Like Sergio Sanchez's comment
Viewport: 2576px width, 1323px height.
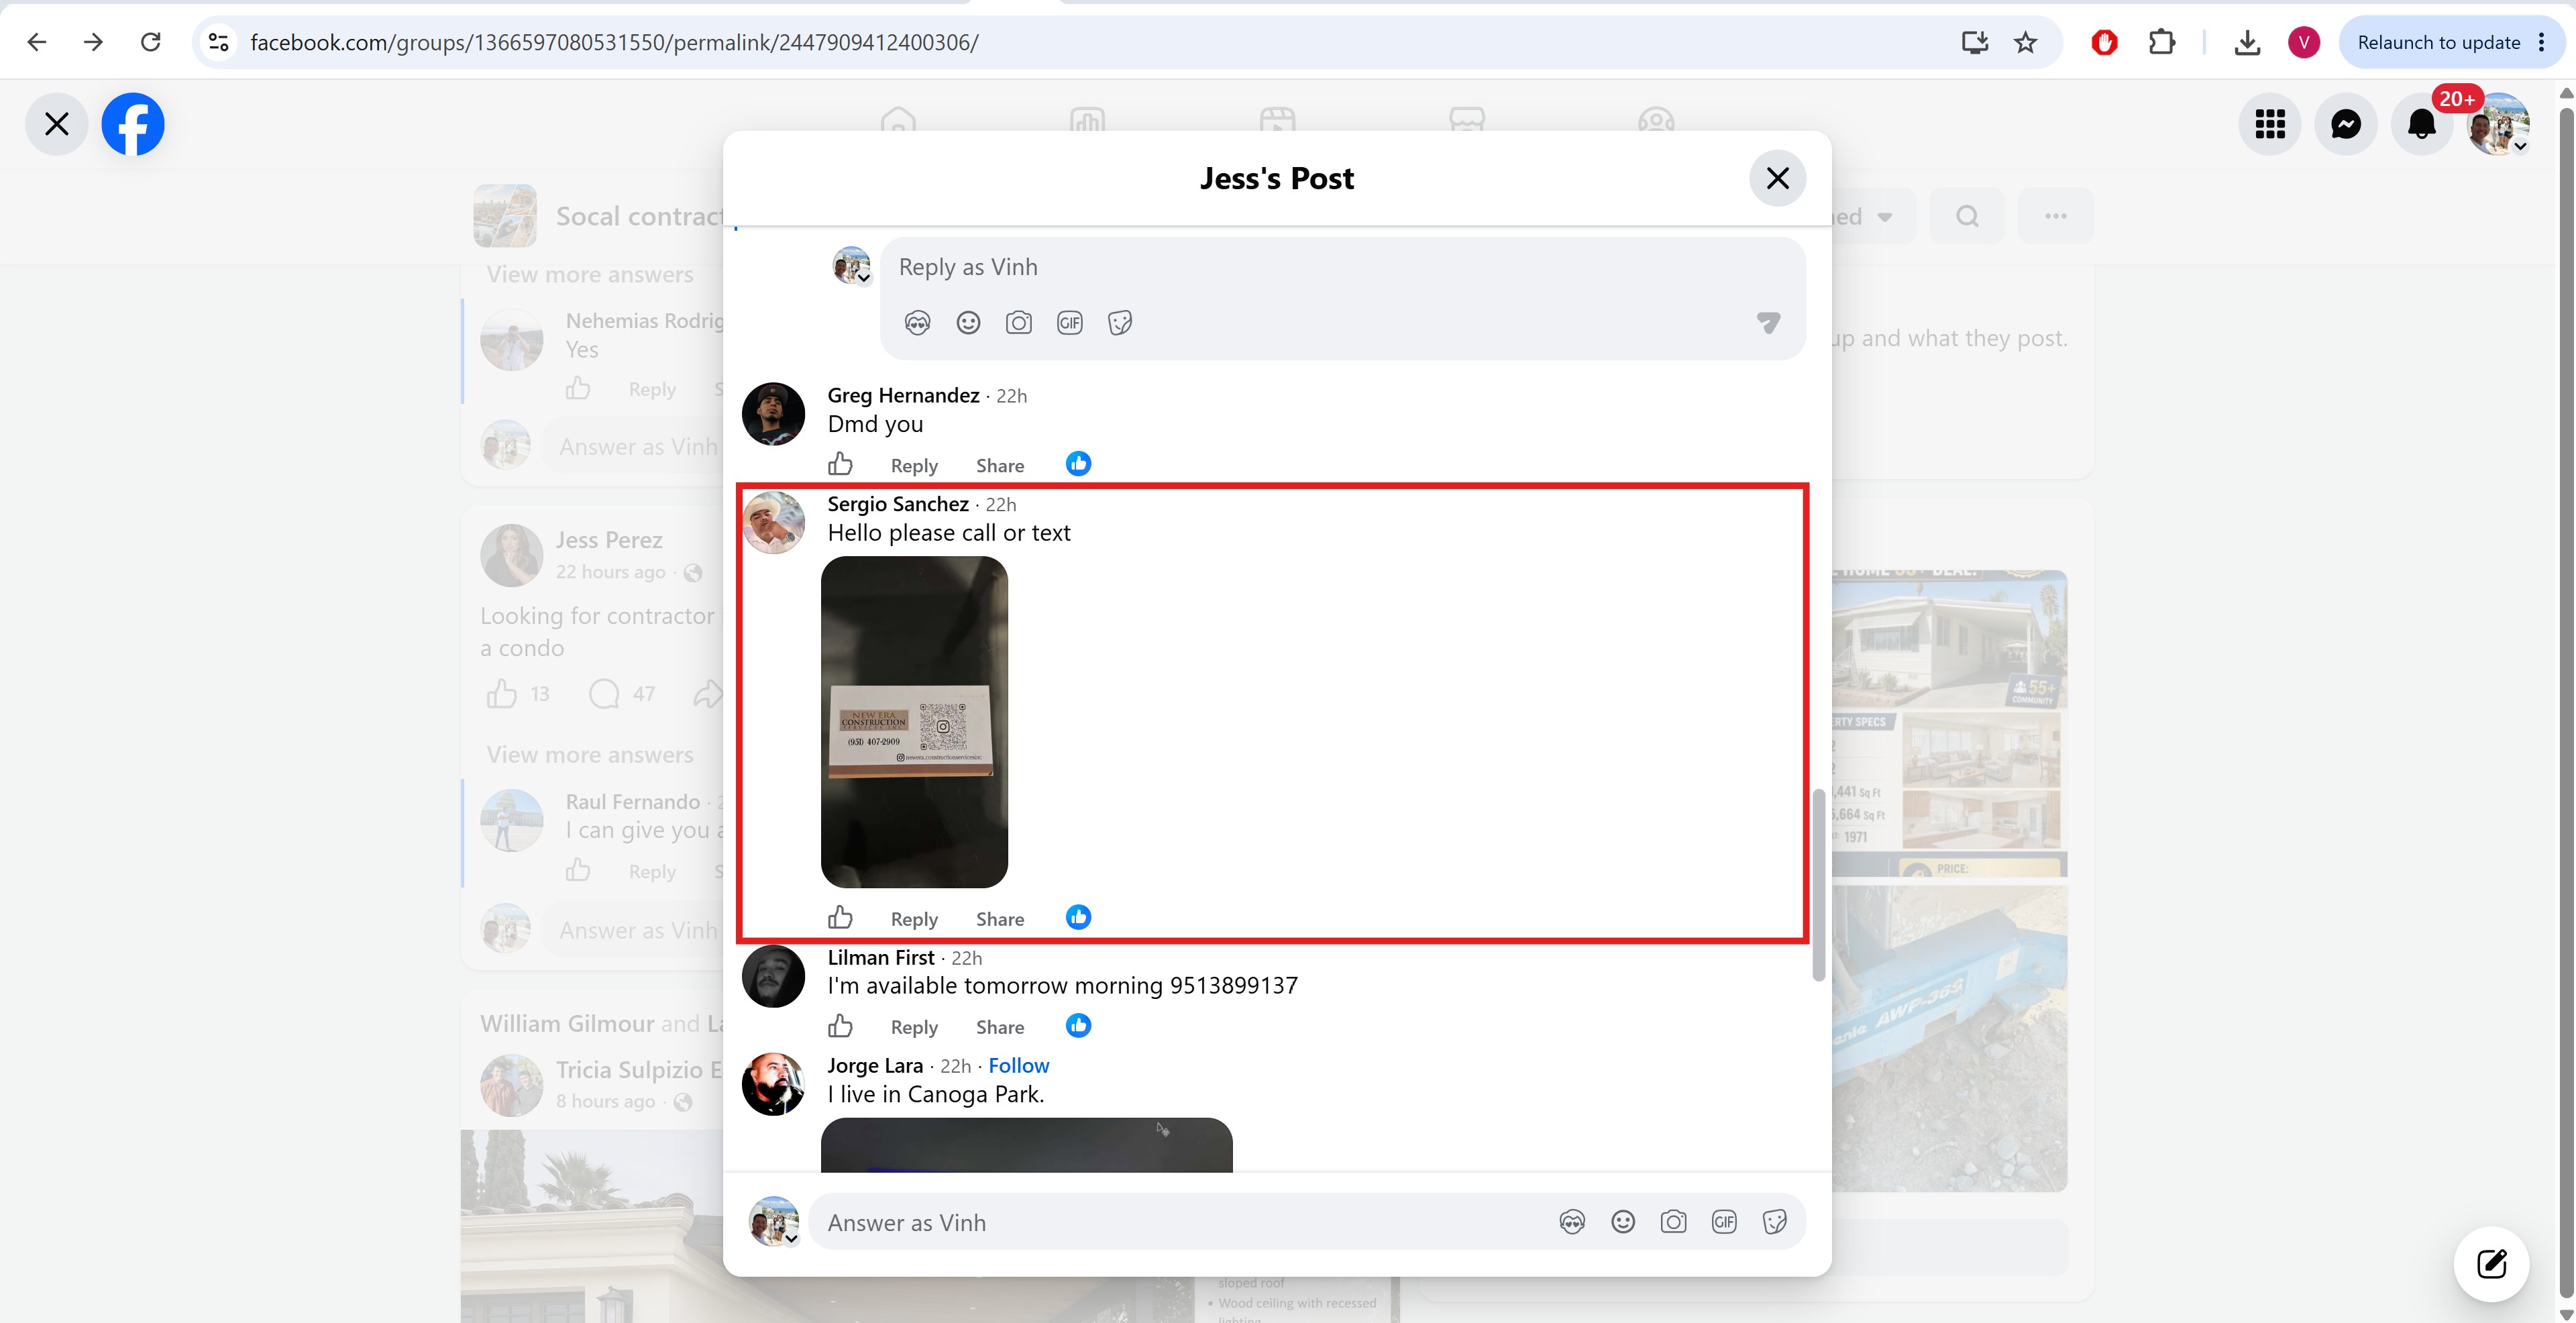[840, 917]
